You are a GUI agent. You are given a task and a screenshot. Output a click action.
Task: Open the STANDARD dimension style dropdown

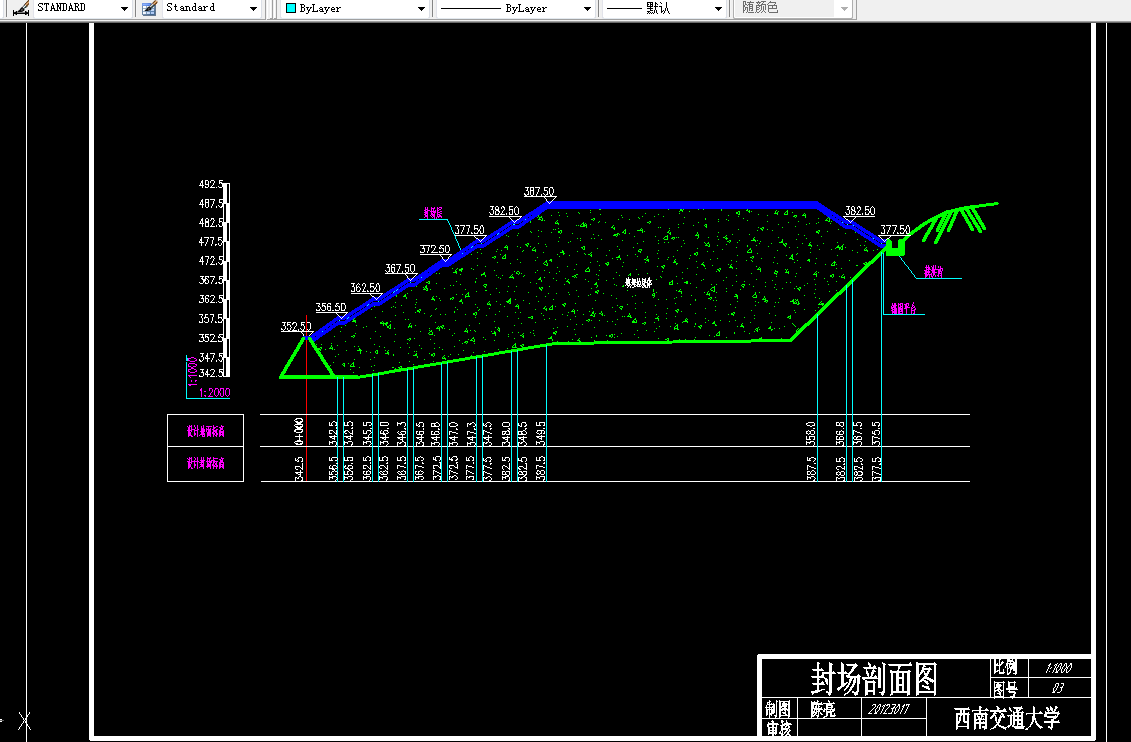(124, 9)
